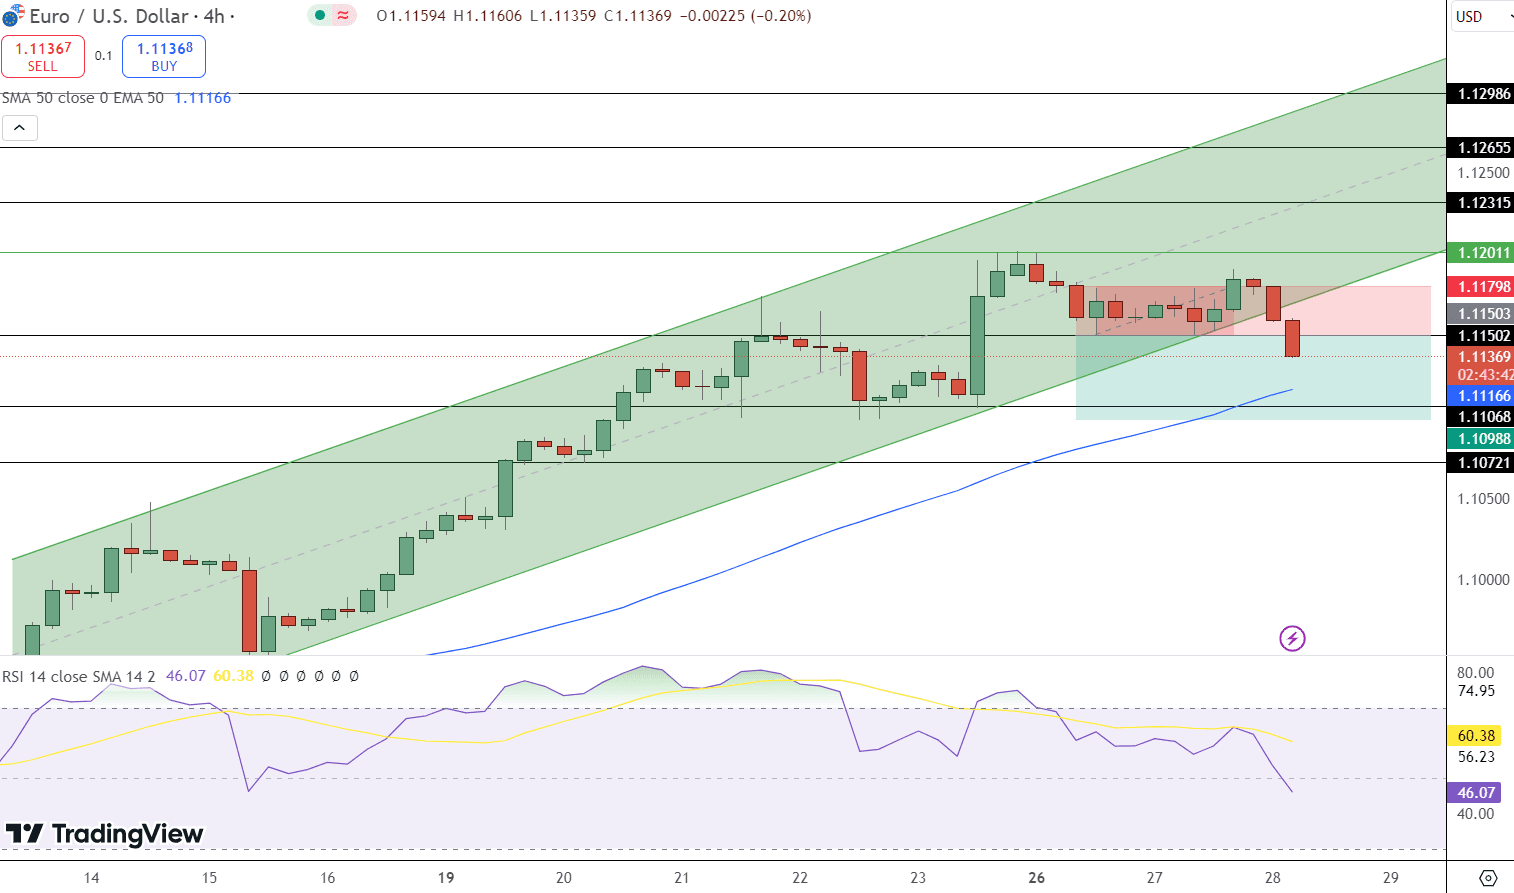Click the TradingView logo link
Viewport: 1514px width, 893px height.
point(104,833)
